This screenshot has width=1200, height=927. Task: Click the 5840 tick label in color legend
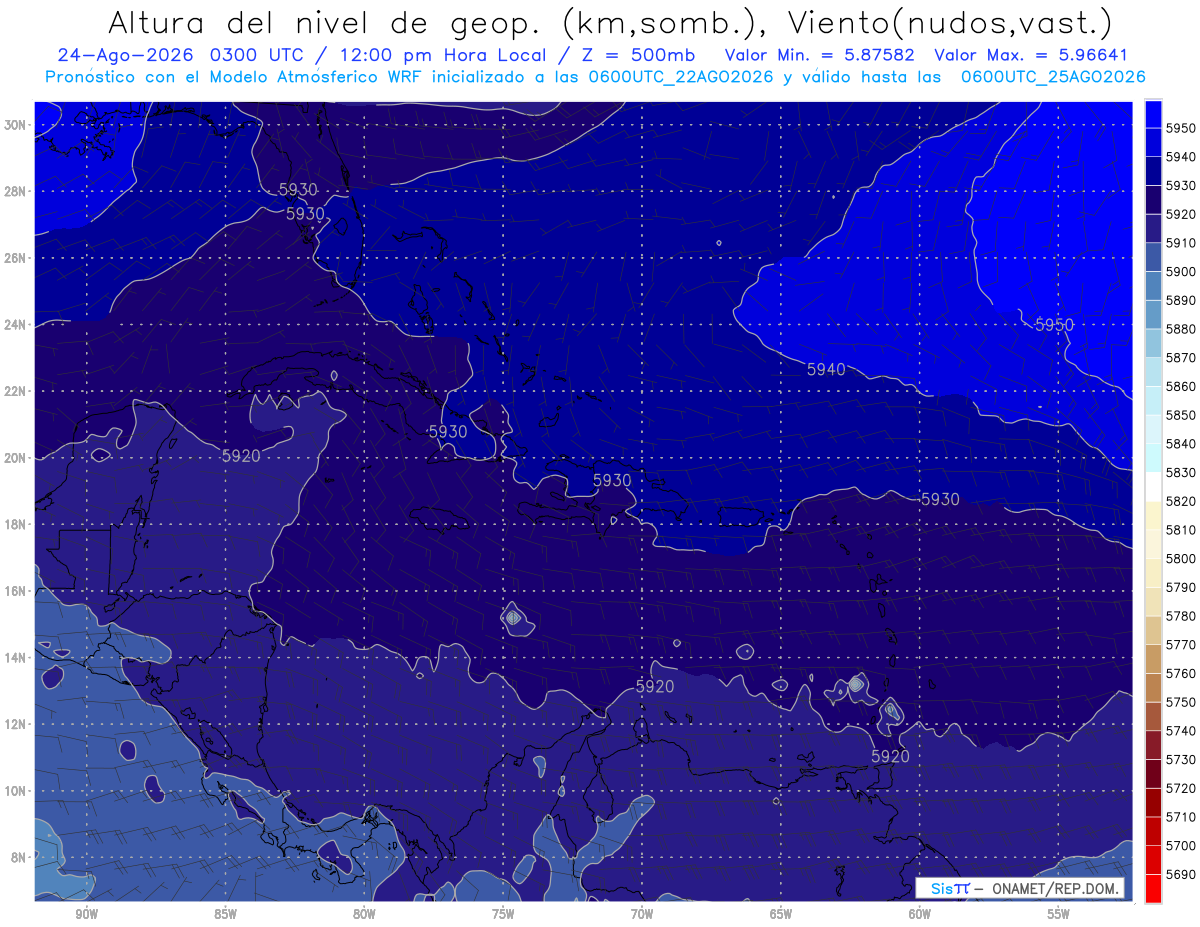click(1181, 444)
